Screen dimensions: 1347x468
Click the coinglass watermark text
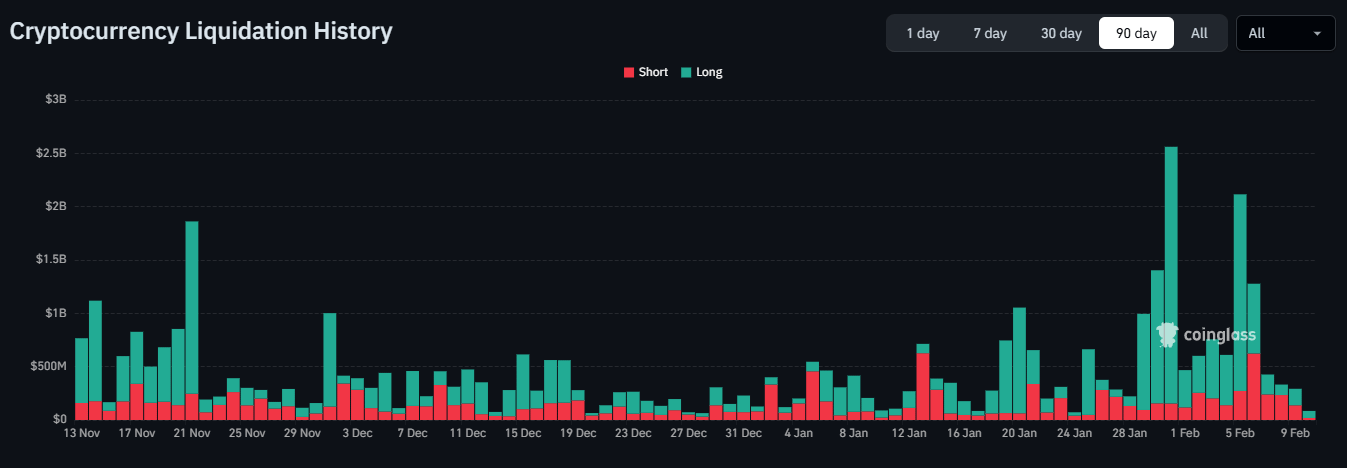click(x=1219, y=335)
